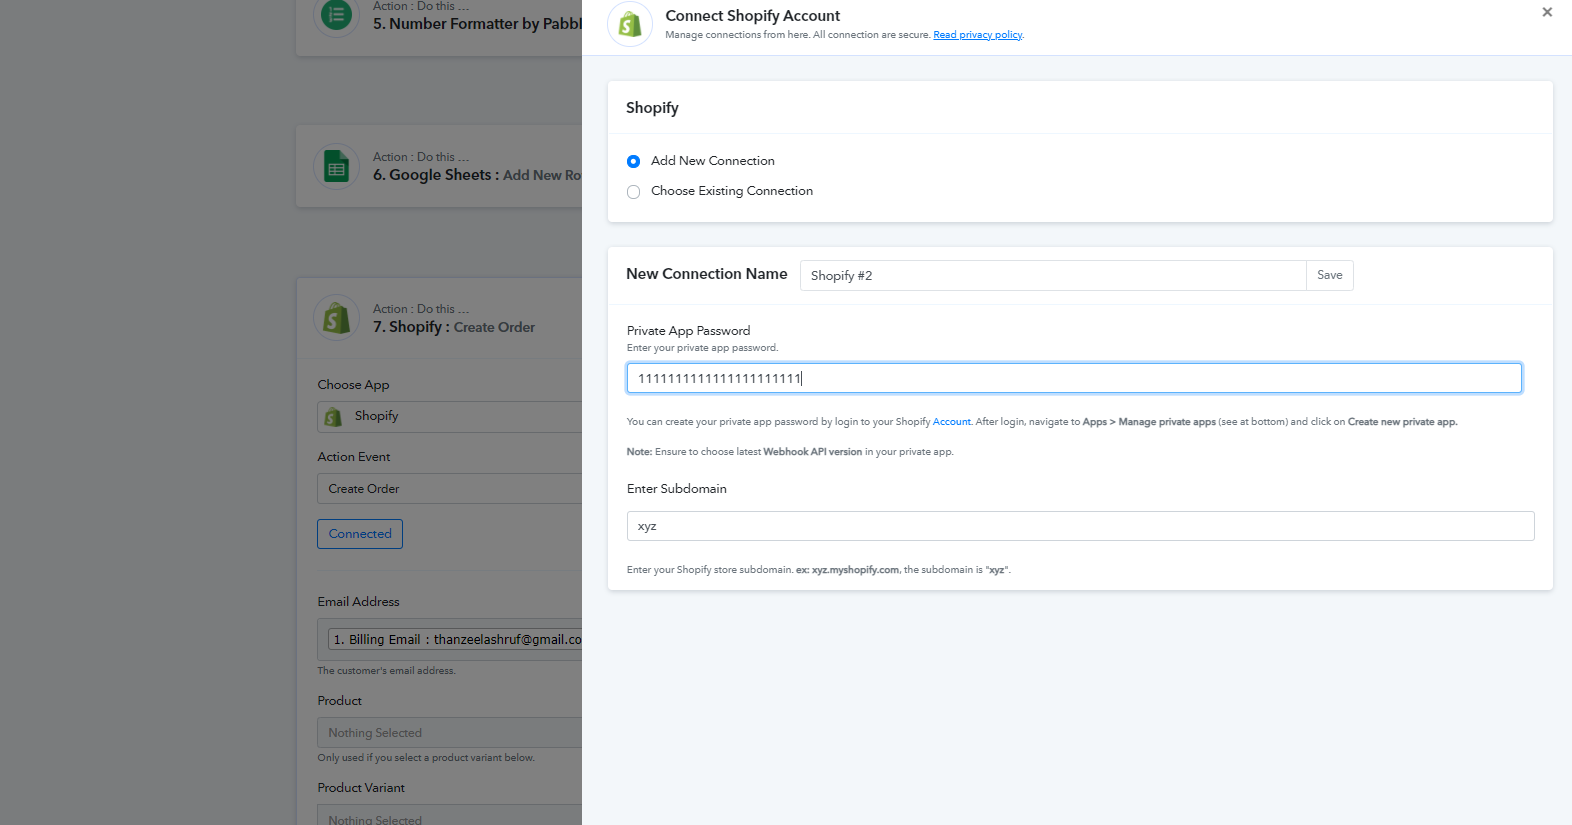Select the Add New Connection radio button
Image resolution: width=1572 pixels, height=825 pixels.
(x=633, y=161)
